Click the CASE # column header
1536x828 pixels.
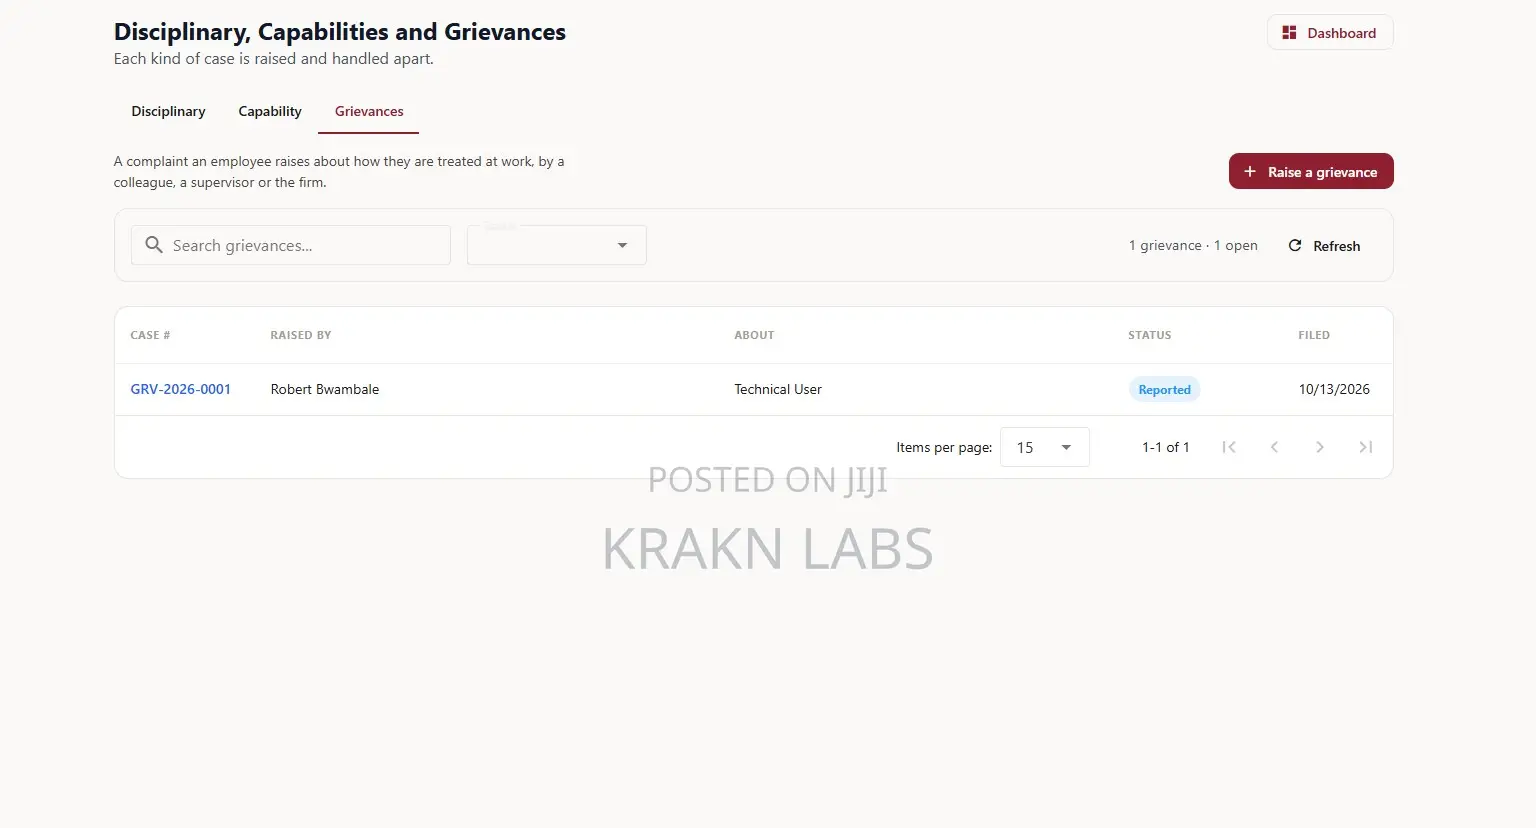(x=150, y=335)
